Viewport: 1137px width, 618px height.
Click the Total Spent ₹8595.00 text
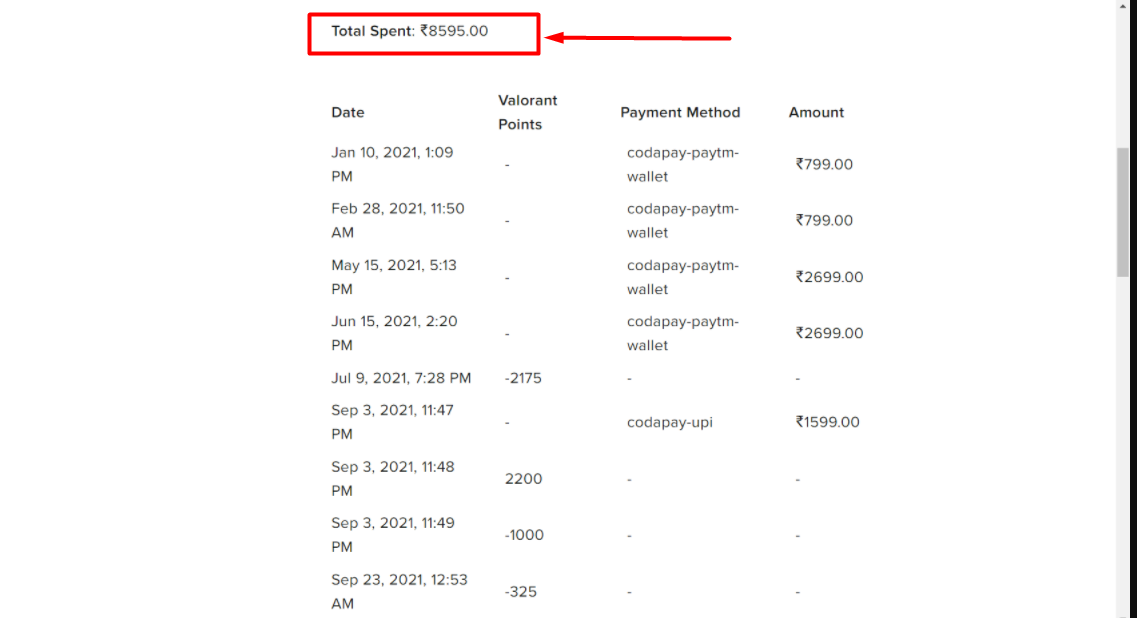410,31
